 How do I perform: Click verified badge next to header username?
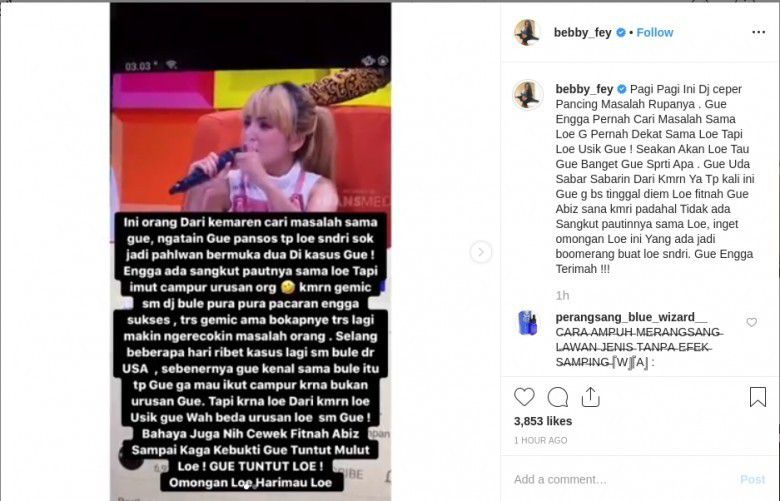click(621, 32)
